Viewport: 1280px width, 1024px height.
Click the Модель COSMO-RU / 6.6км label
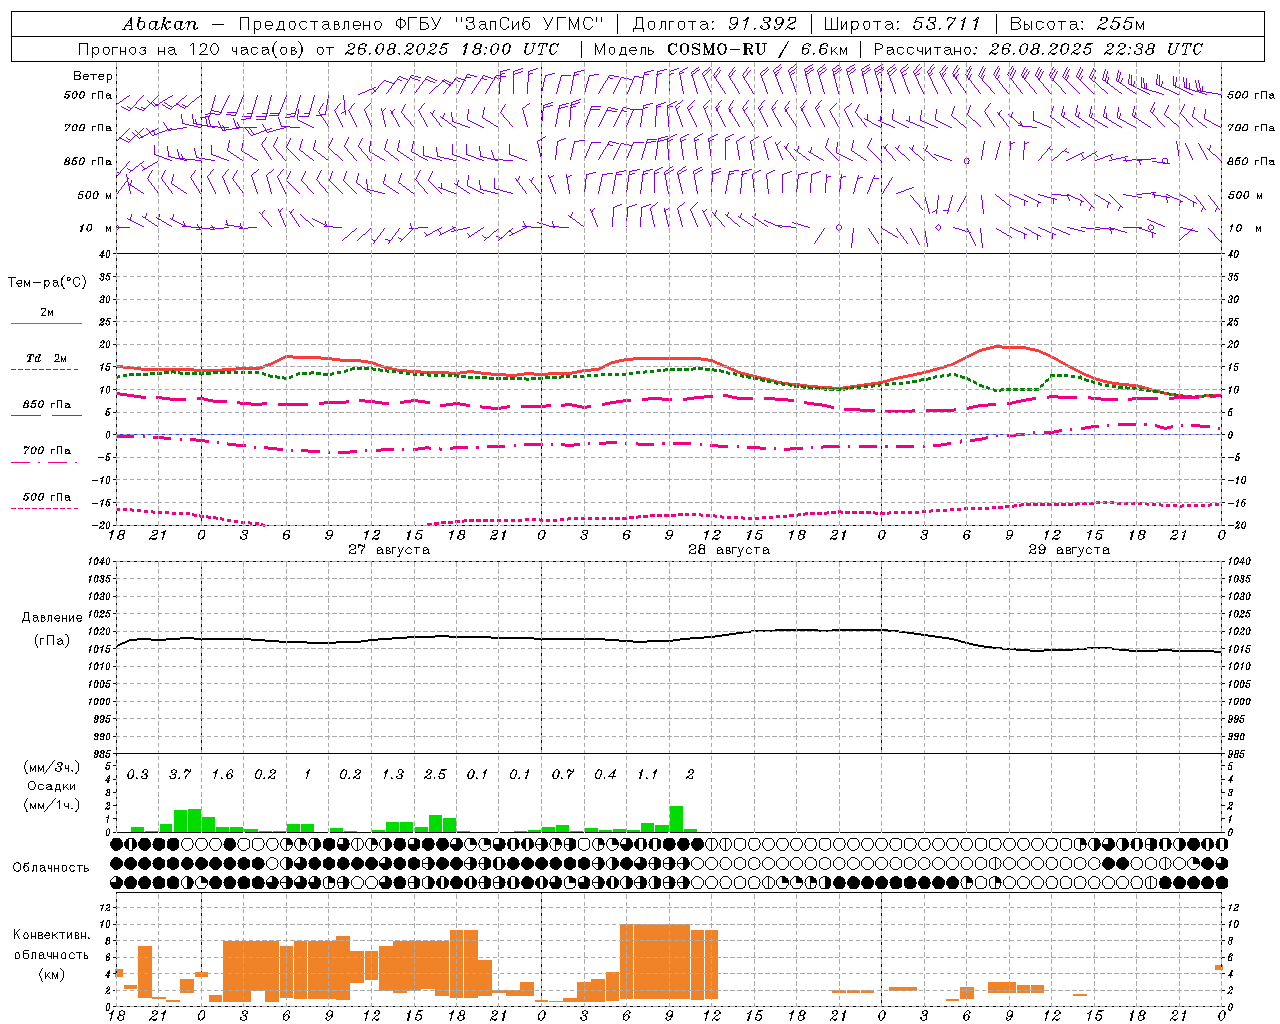tap(721, 49)
